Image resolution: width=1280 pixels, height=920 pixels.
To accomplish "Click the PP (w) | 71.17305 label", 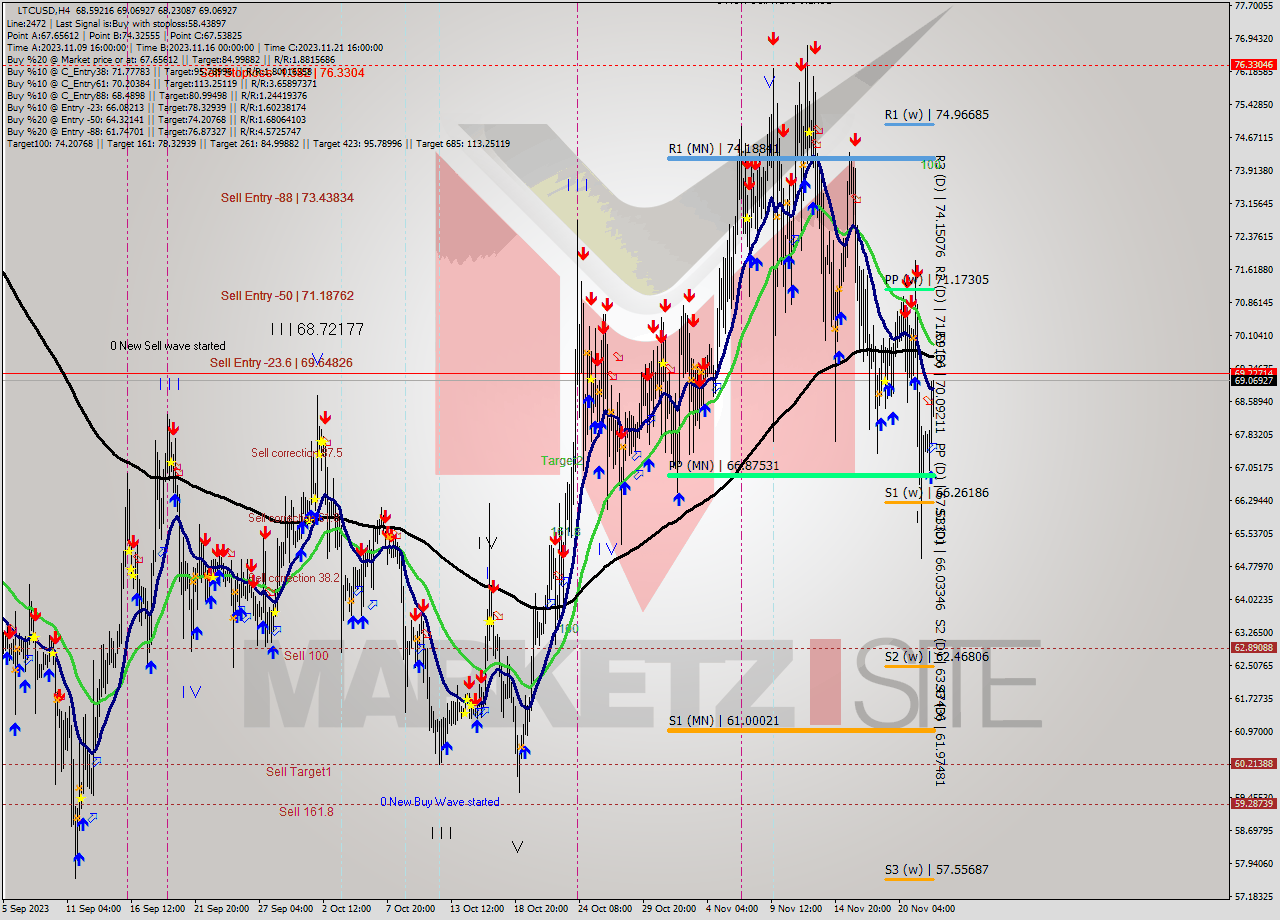I will click(937, 280).
